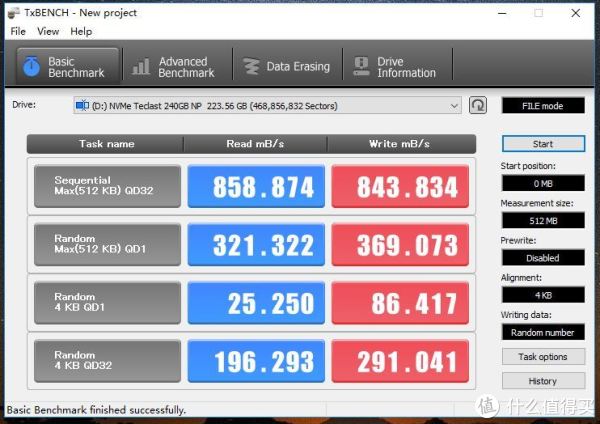
Task: Click the Random Max(512 KB) QD1 task button
Action: (108, 245)
